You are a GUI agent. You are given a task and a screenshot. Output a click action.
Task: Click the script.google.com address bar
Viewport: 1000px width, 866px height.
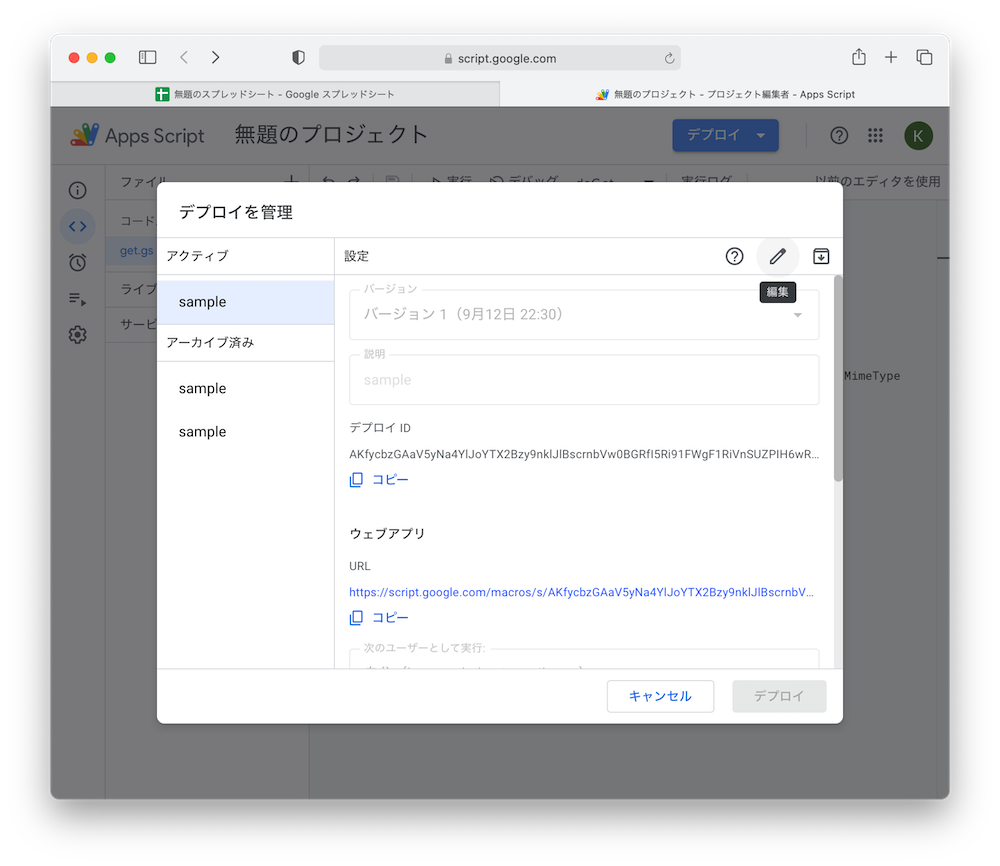[499, 58]
